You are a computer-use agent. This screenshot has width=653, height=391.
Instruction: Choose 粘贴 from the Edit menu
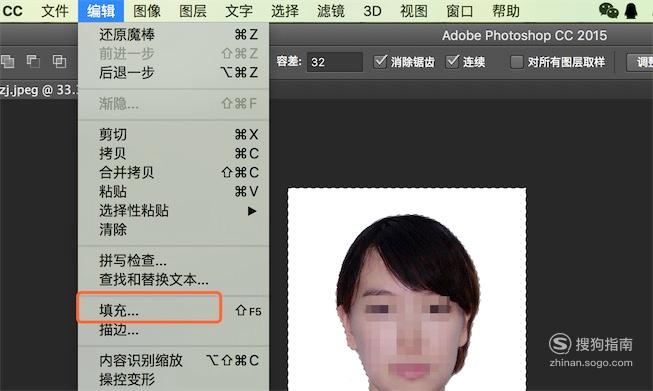pyautogui.click(x=173, y=192)
